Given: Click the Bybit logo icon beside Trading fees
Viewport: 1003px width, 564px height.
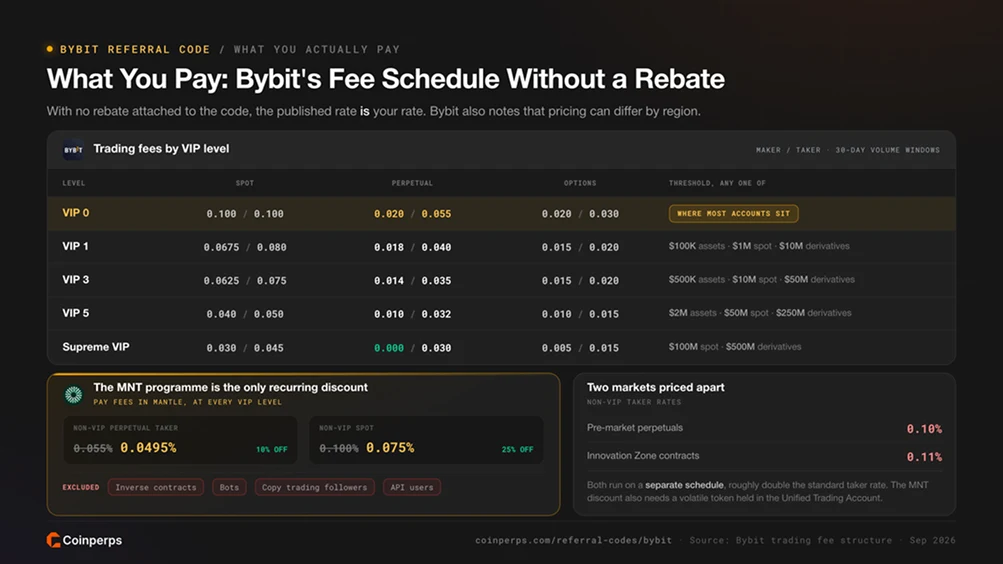Looking at the screenshot, I should pyautogui.click(x=73, y=150).
